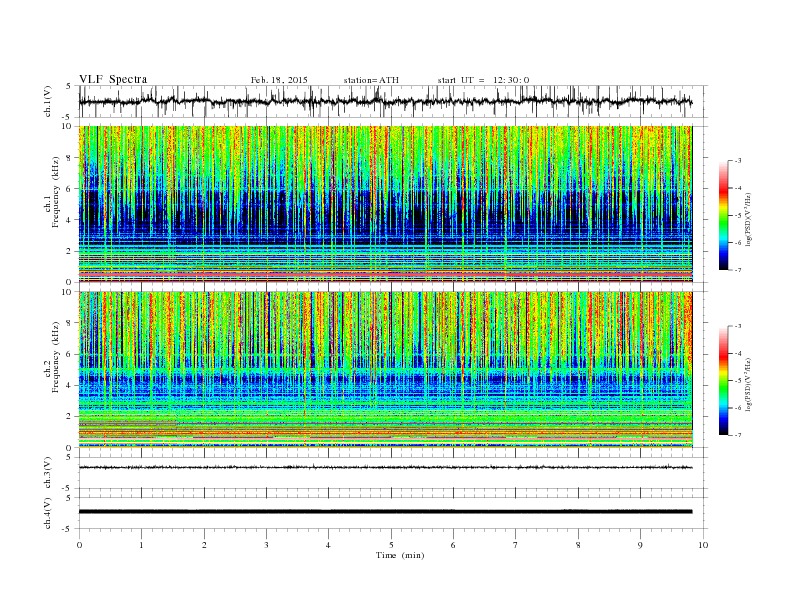Viewport: 792px width, 612px height.
Task: Click the '-3' label on ch.1 colorbar
Action: click(x=738, y=161)
